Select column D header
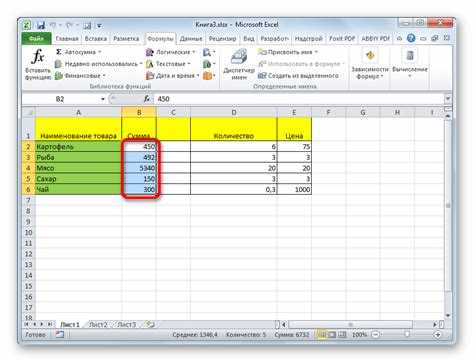Image resolution: width=474 pixels, height=362 pixels. click(234, 113)
